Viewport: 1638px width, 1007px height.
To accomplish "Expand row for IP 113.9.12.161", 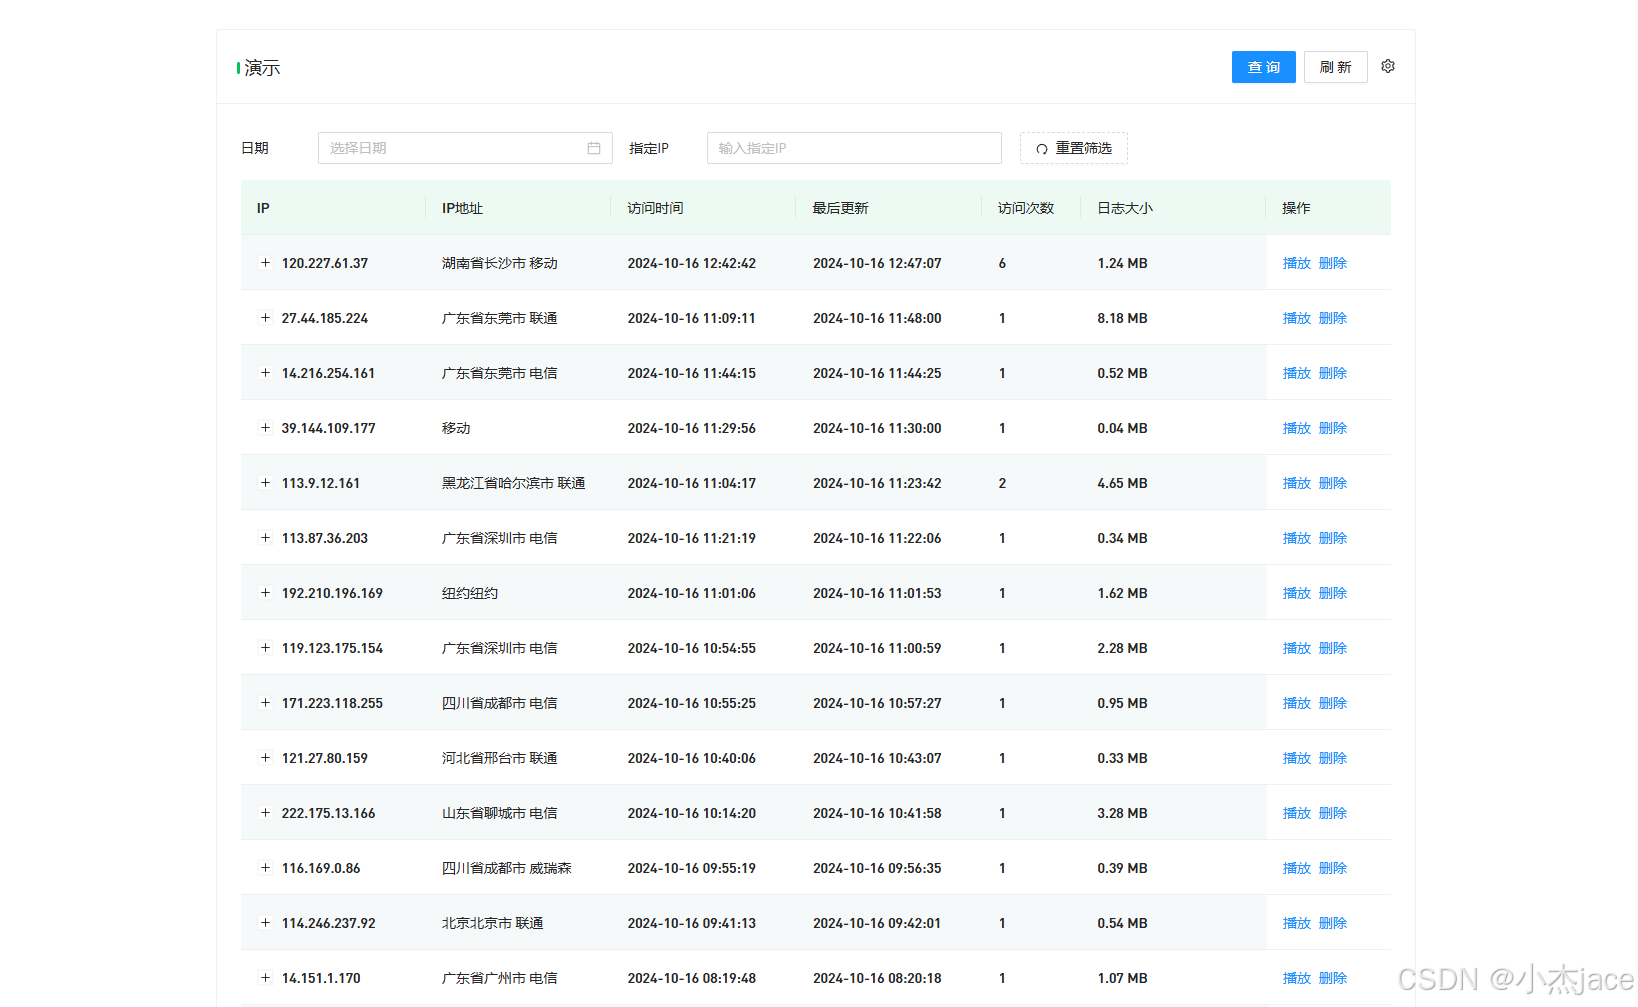I will pyautogui.click(x=265, y=483).
